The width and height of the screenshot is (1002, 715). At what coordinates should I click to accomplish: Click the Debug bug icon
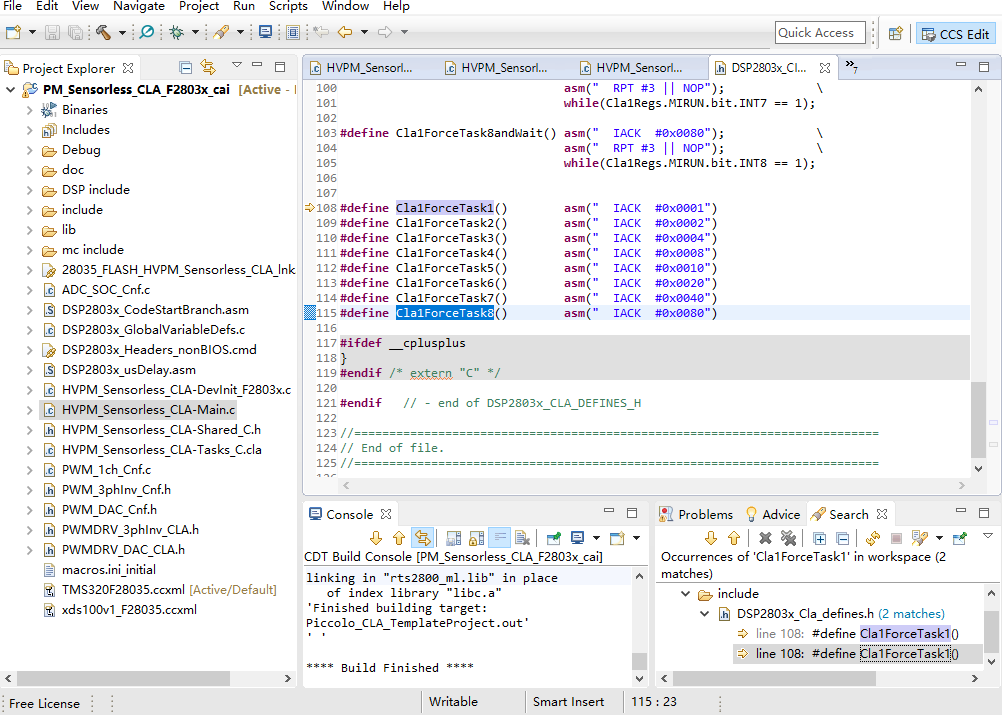pos(176,32)
